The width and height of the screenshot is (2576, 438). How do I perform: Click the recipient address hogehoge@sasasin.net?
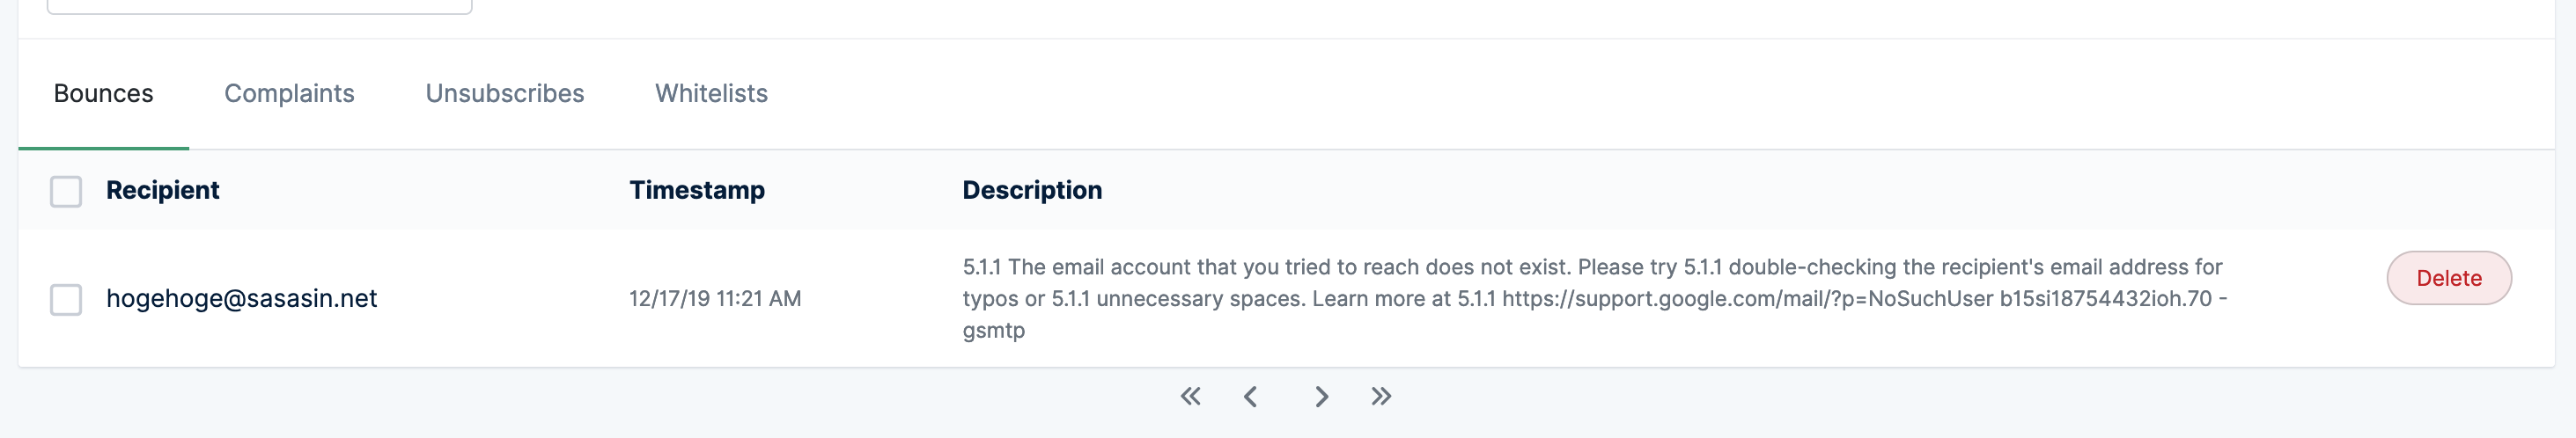pyautogui.click(x=241, y=299)
